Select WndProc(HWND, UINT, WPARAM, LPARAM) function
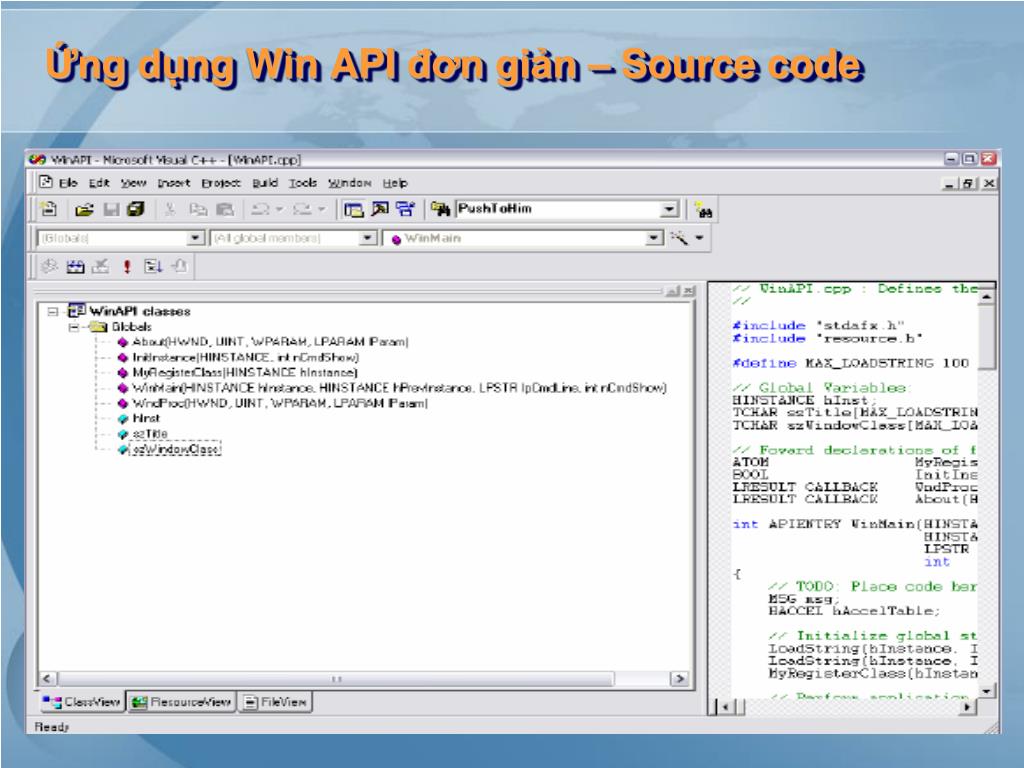Viewport: 1024px width, 768px height. 280,404
